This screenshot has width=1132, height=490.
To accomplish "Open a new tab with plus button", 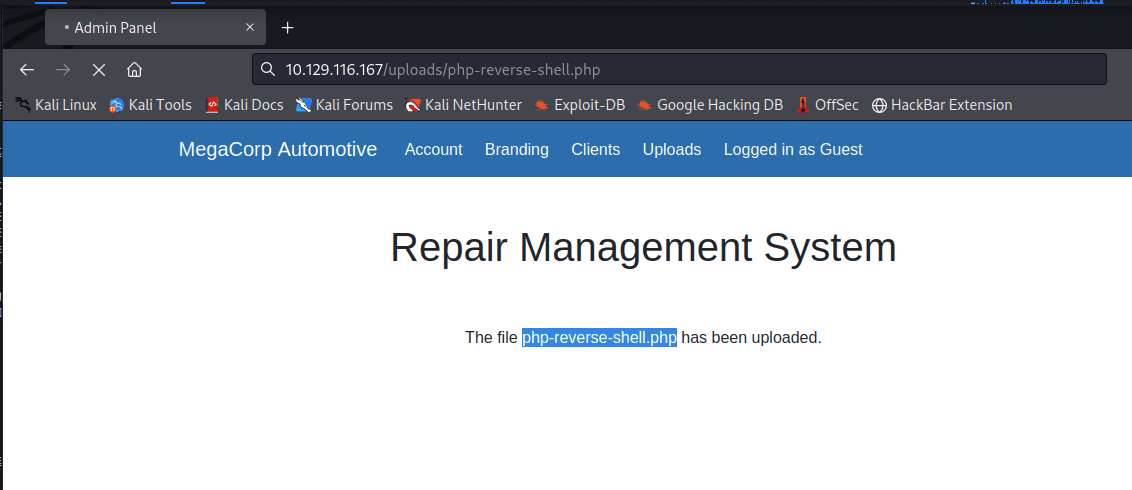I will pos(288,28).
